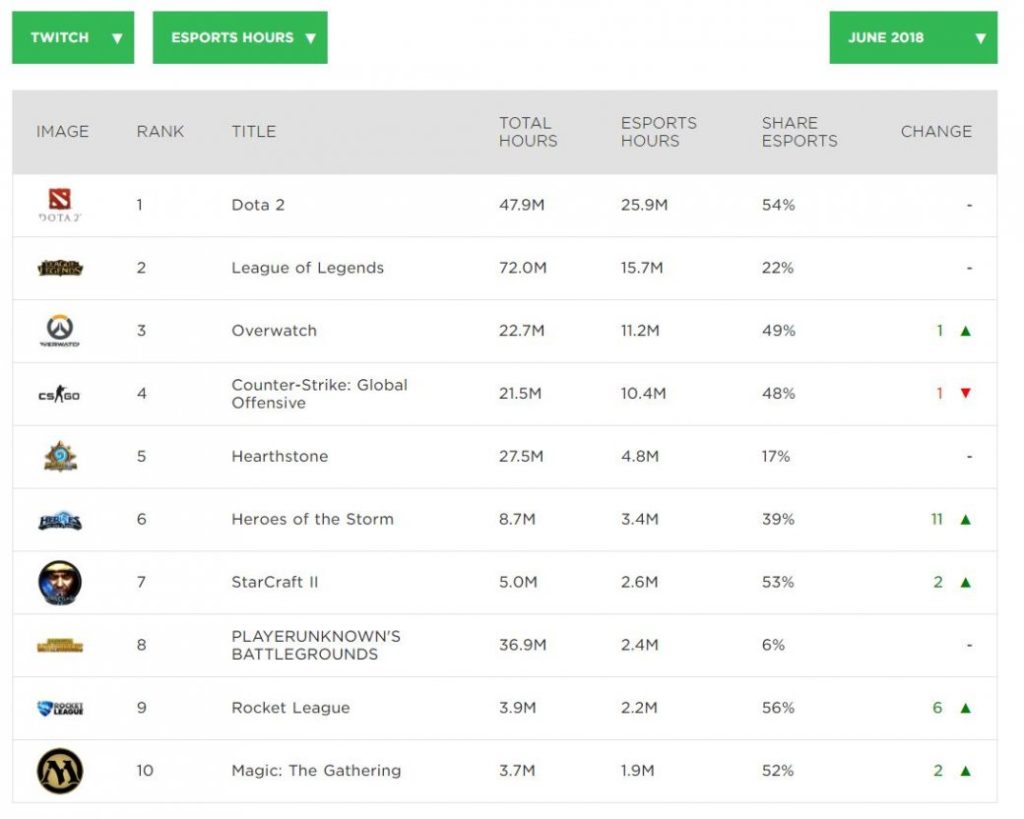Screen dimensions: 1024x819
Task: Sort by the Total Hours column header
Action: [528, 132]
